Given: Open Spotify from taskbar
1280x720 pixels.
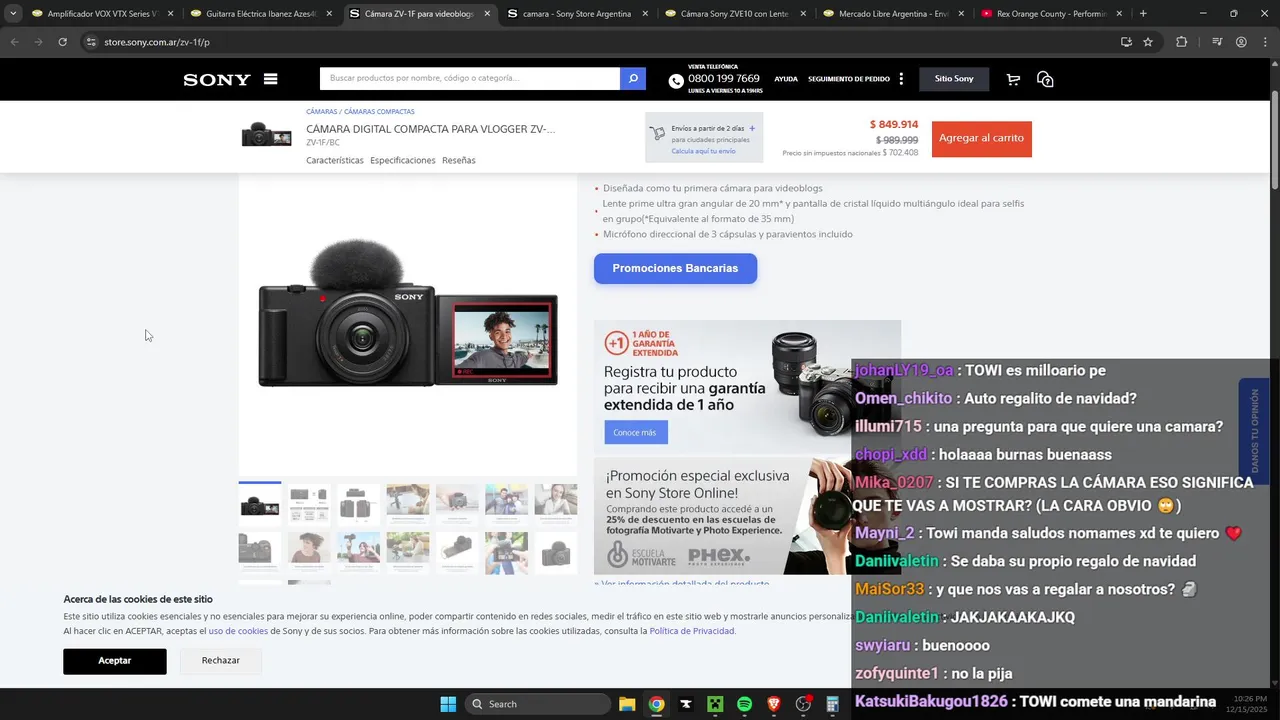Looking at the screenshot, I should coord(744,704).
